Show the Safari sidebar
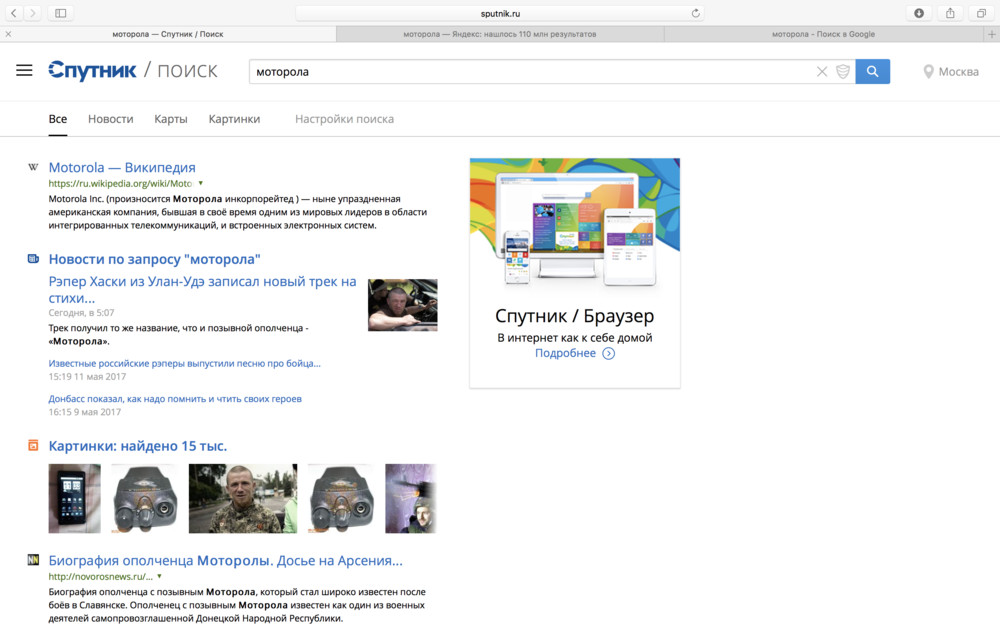The width and height of the screenshot is (1000, 625). 61,13
